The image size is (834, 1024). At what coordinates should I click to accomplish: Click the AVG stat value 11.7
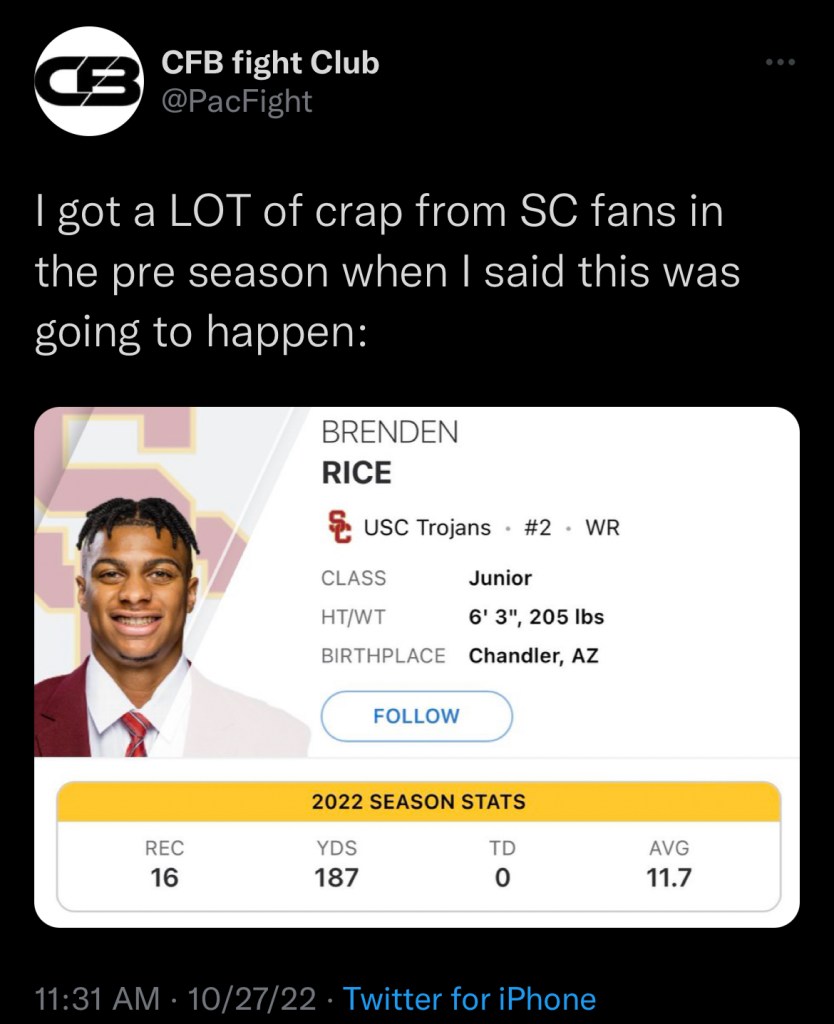[x=669, y=878]
